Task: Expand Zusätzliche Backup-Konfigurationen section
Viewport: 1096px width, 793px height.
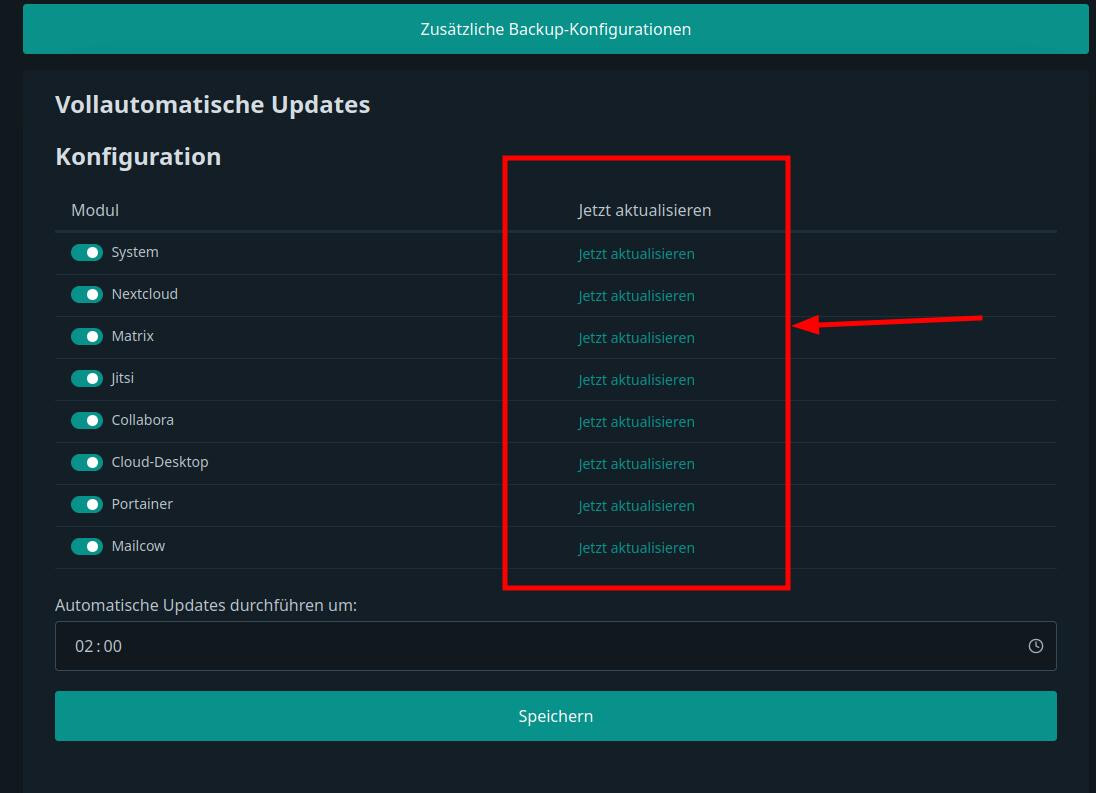Action: click(x=555, y=29)
